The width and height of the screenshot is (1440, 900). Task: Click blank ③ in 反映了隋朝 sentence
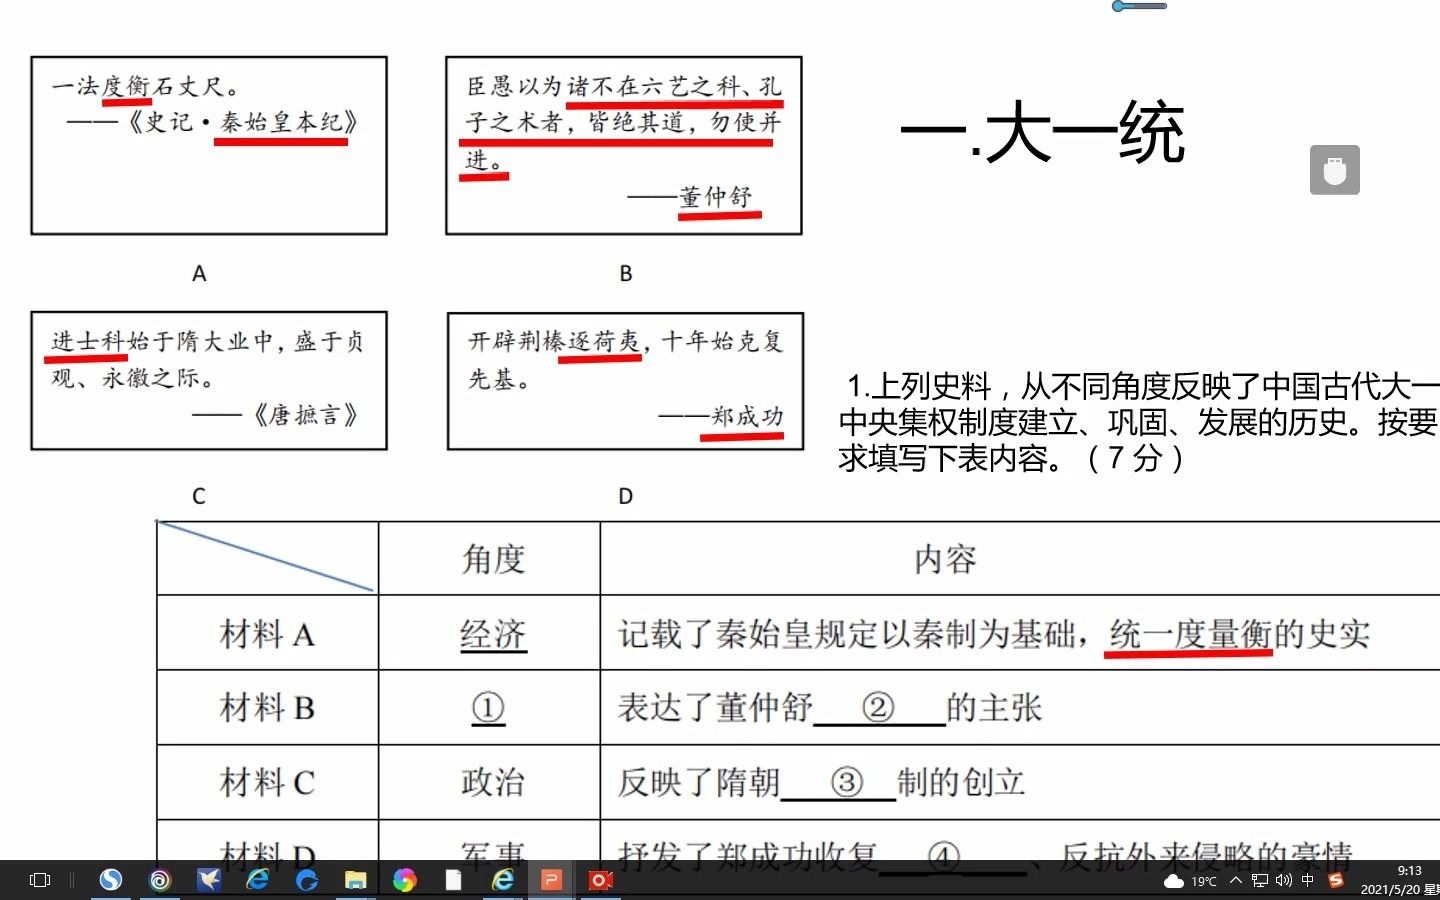point(840,782)
